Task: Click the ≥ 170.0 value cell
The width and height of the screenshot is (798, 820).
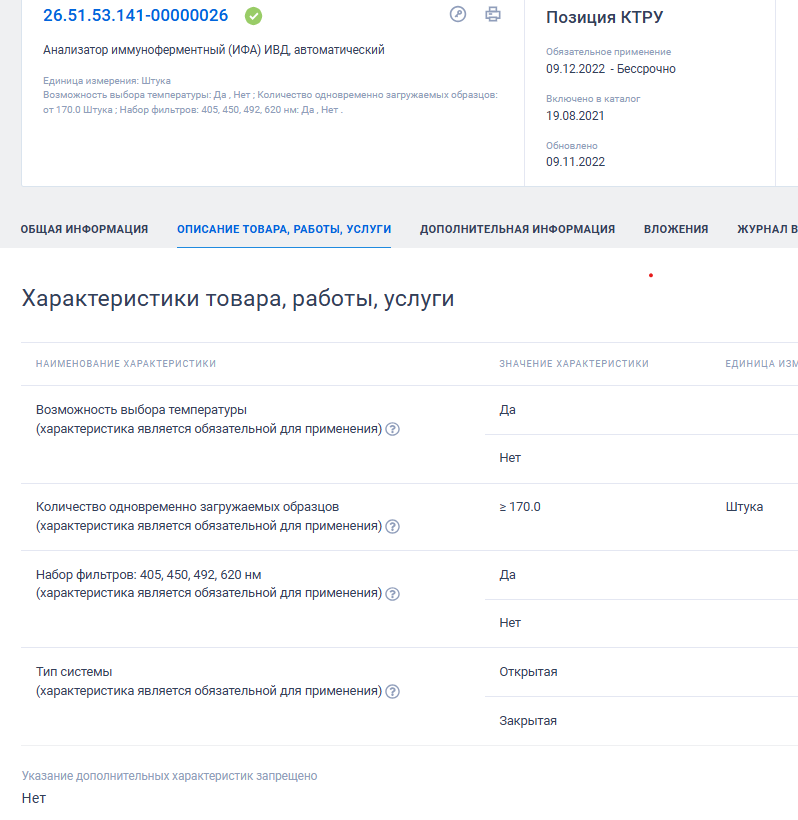Action: [x=520, y=507]
